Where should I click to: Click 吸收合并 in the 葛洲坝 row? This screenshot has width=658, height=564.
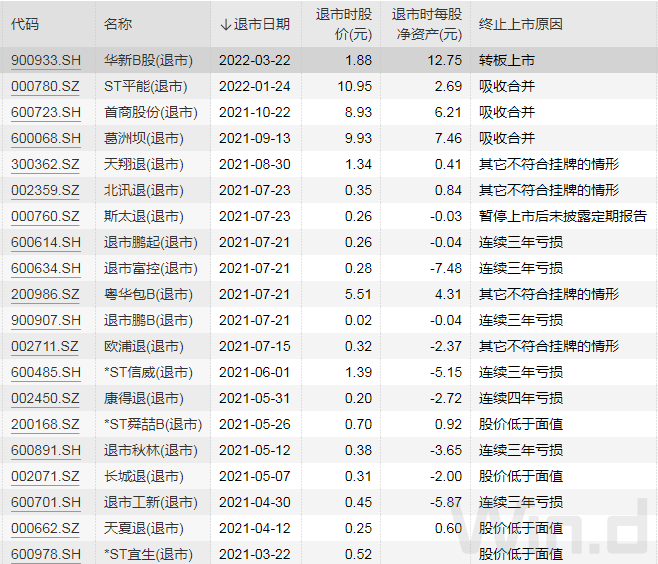tap(507, 138)
